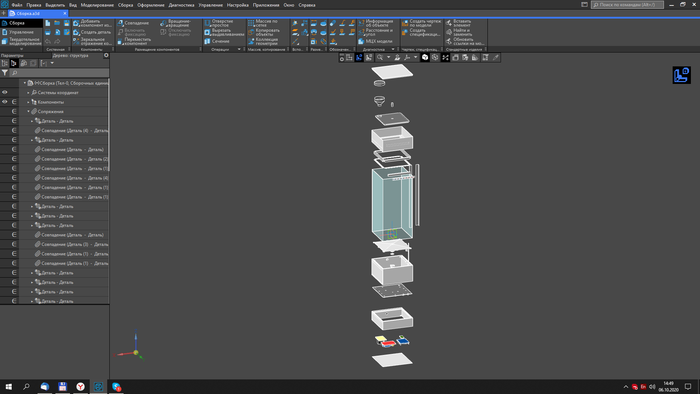Activate the Переместить компонент tool
Screen dimensions: 700x394
tap(134, 41)
